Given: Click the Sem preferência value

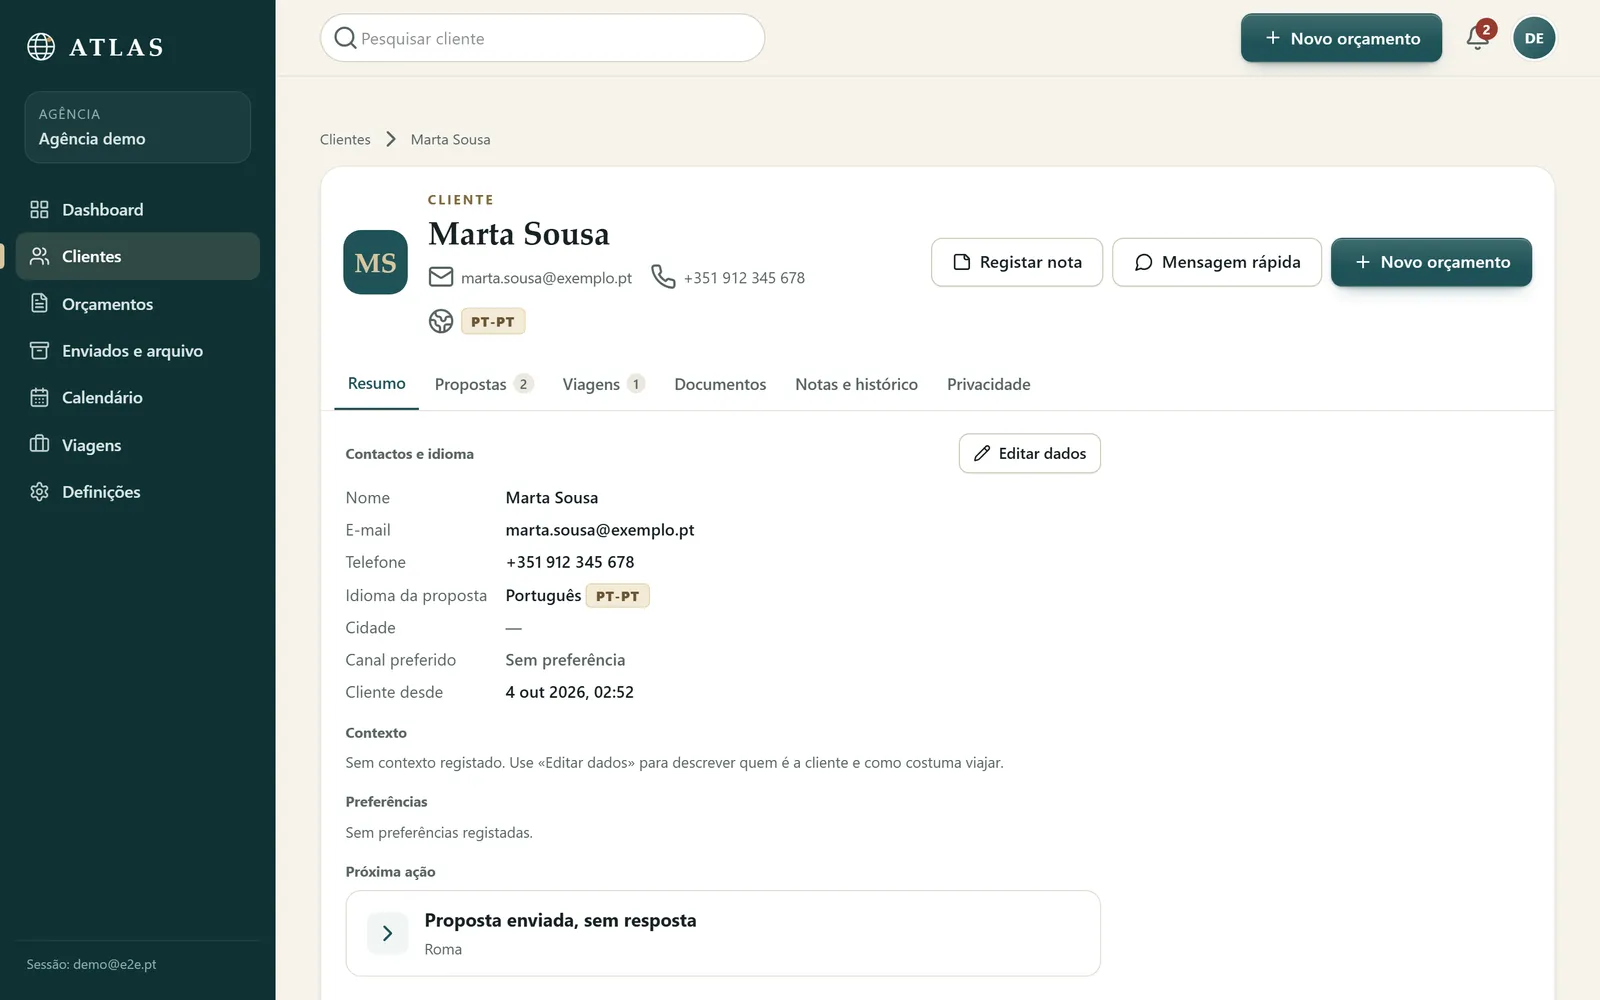Looking at the screenshot, I should 565,660.
